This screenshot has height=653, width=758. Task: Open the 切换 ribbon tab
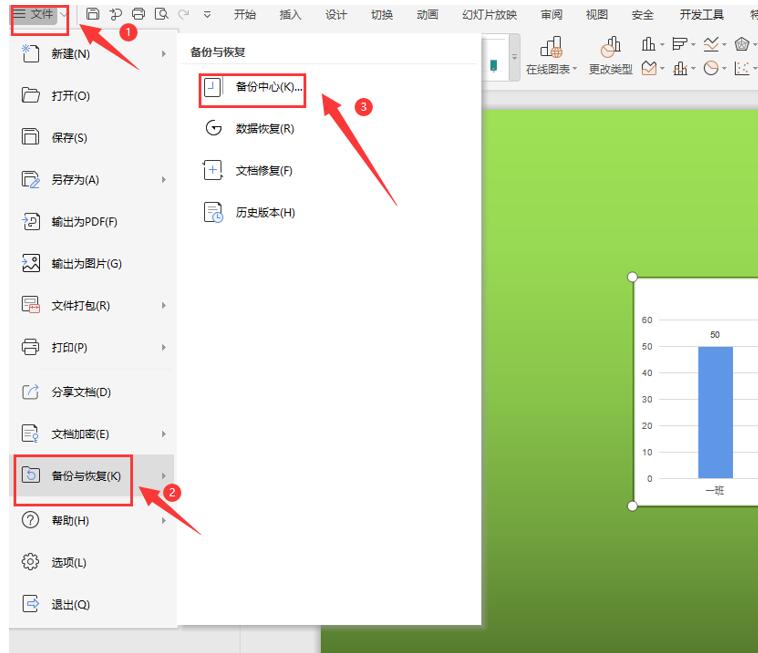[x=381, y=15]
